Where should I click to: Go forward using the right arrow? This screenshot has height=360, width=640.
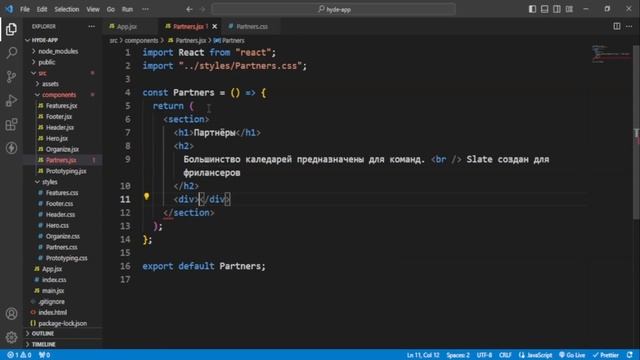tap(202, 9)
